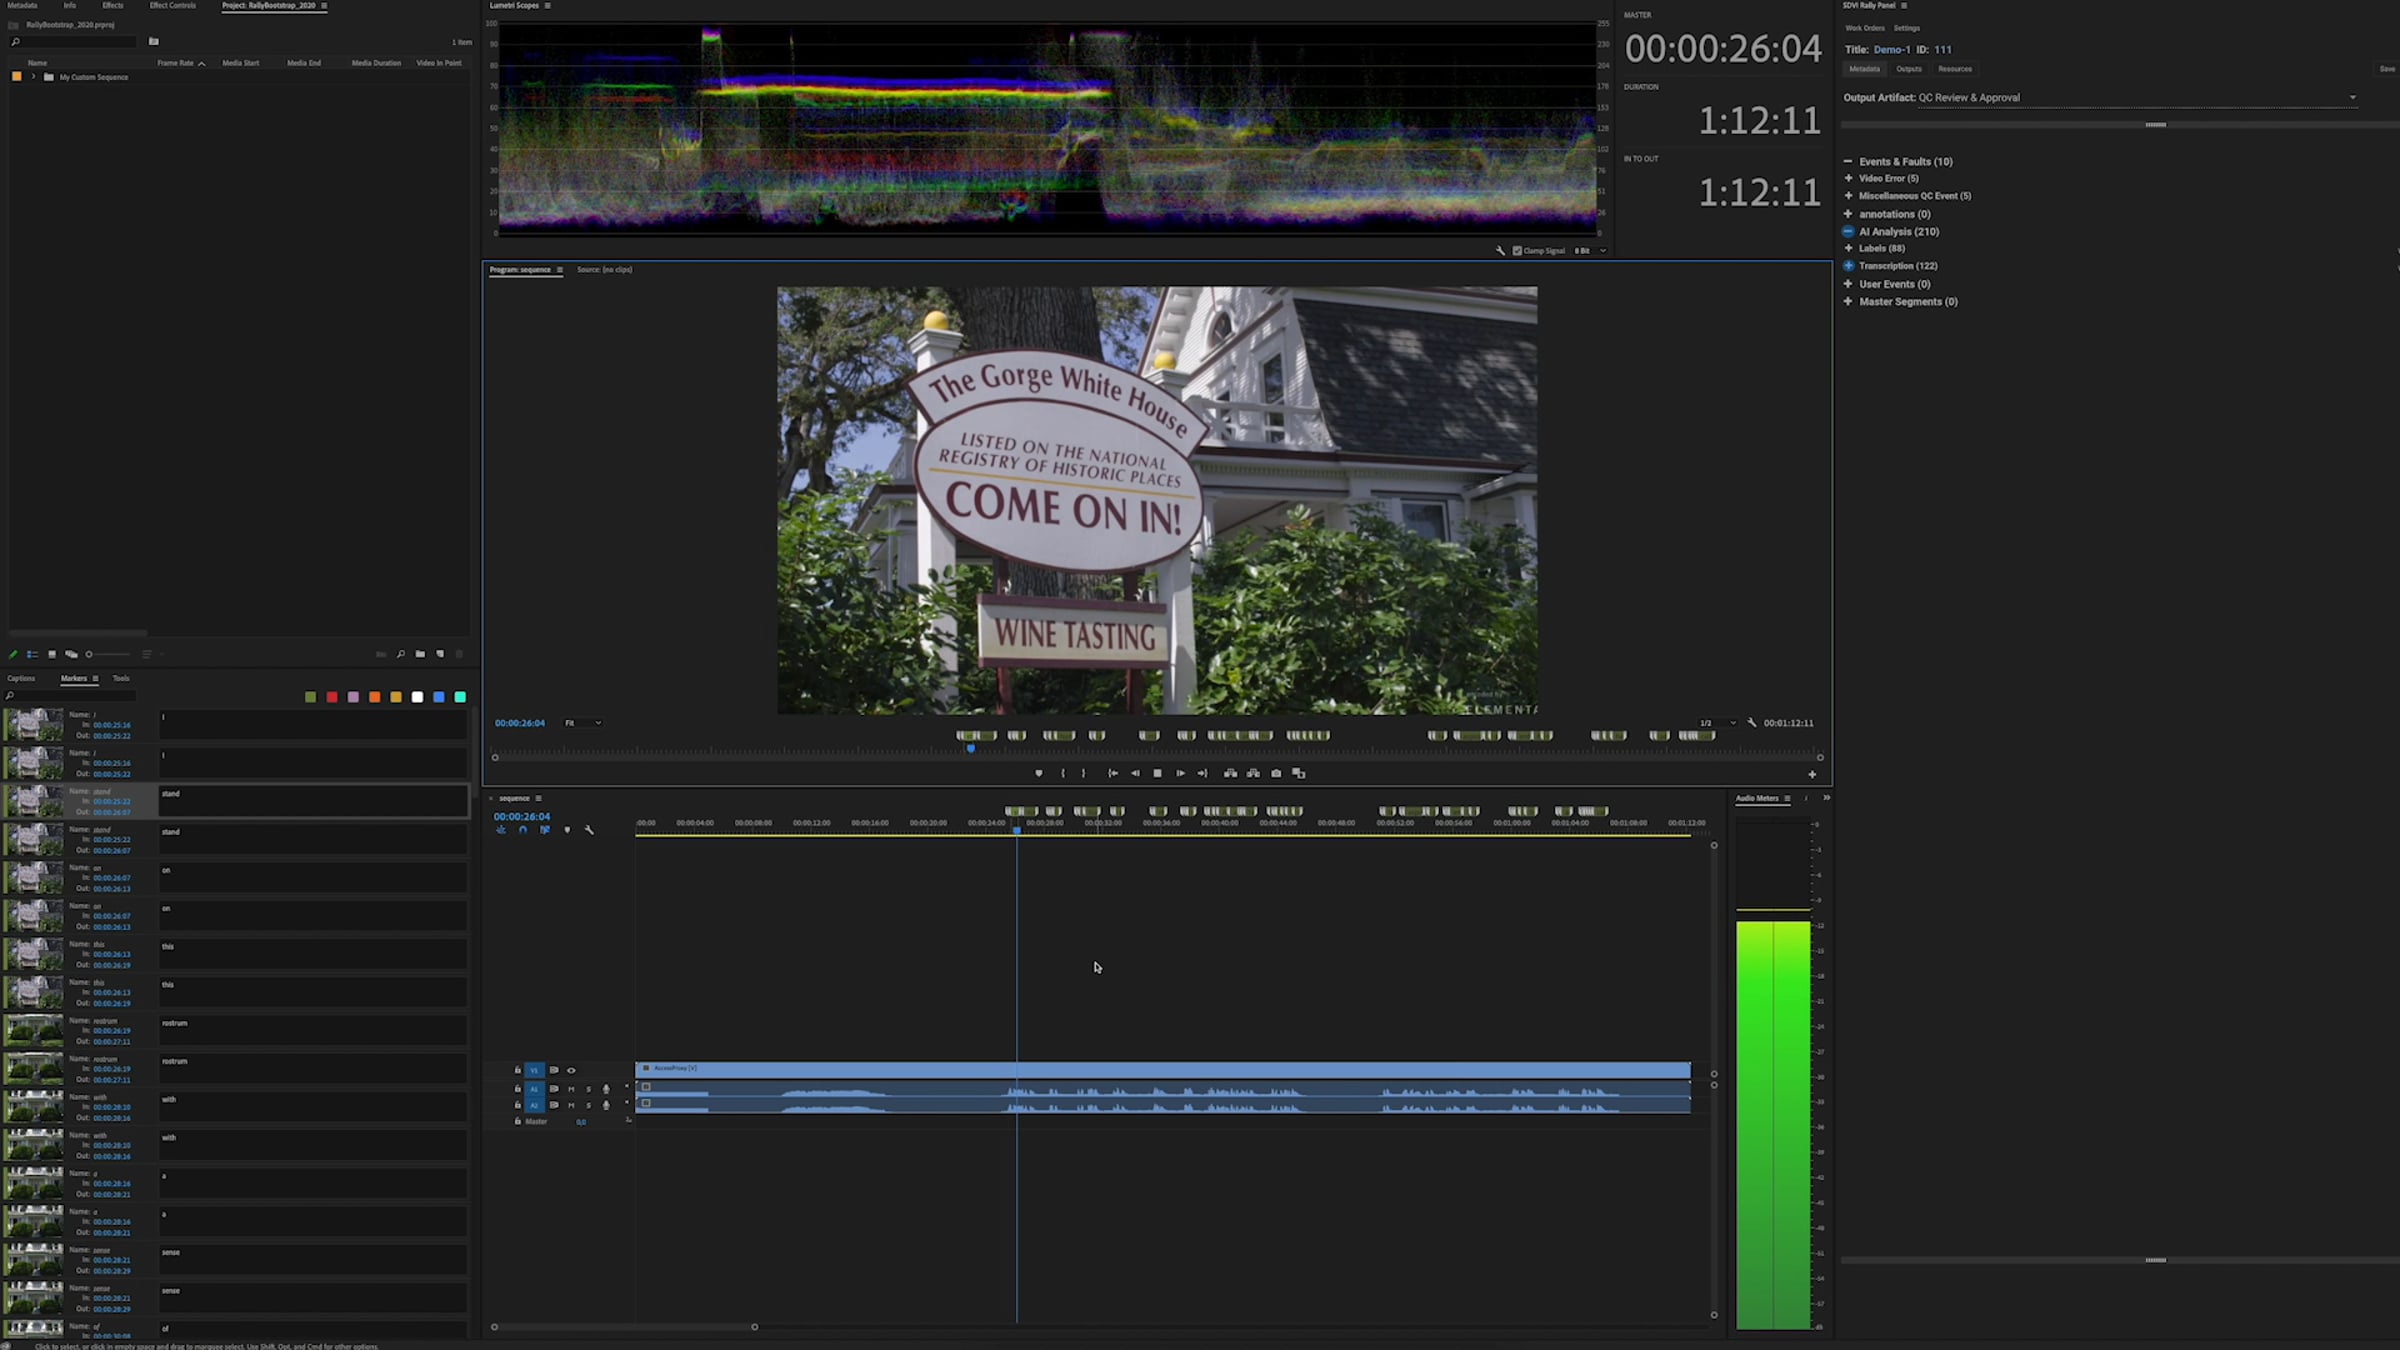Open the Fit zoom level dropdown
The height and width of the screenshot is (1350, 2400).
pos(583,723)
